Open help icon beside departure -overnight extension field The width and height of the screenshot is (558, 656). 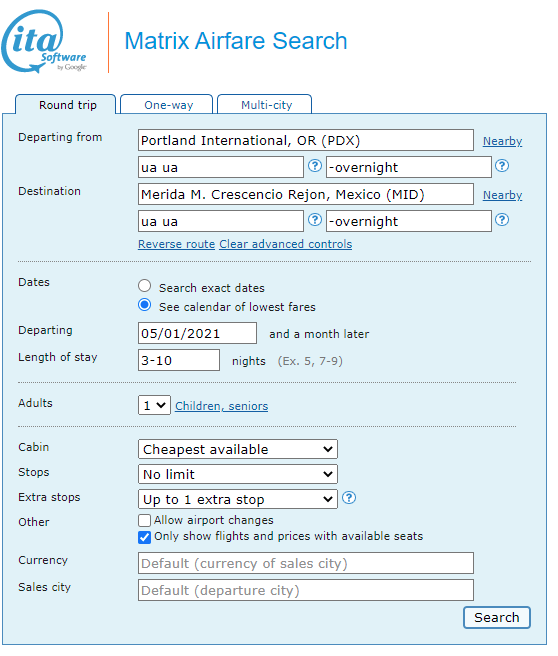(x=502, y=166)
